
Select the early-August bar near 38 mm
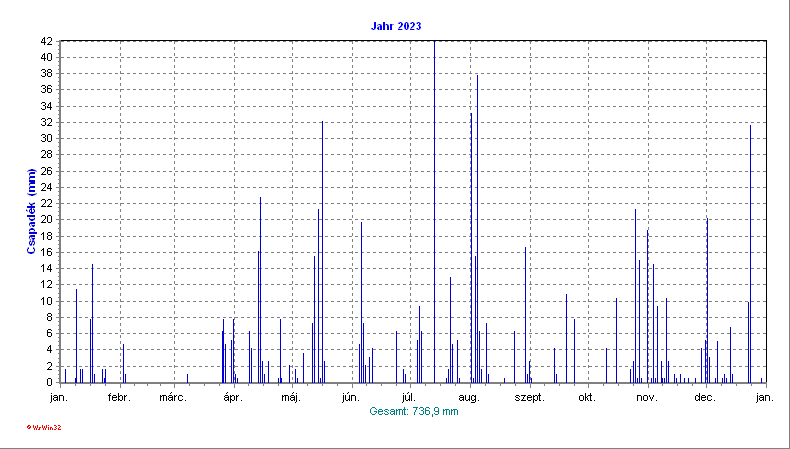coord(477,229)
